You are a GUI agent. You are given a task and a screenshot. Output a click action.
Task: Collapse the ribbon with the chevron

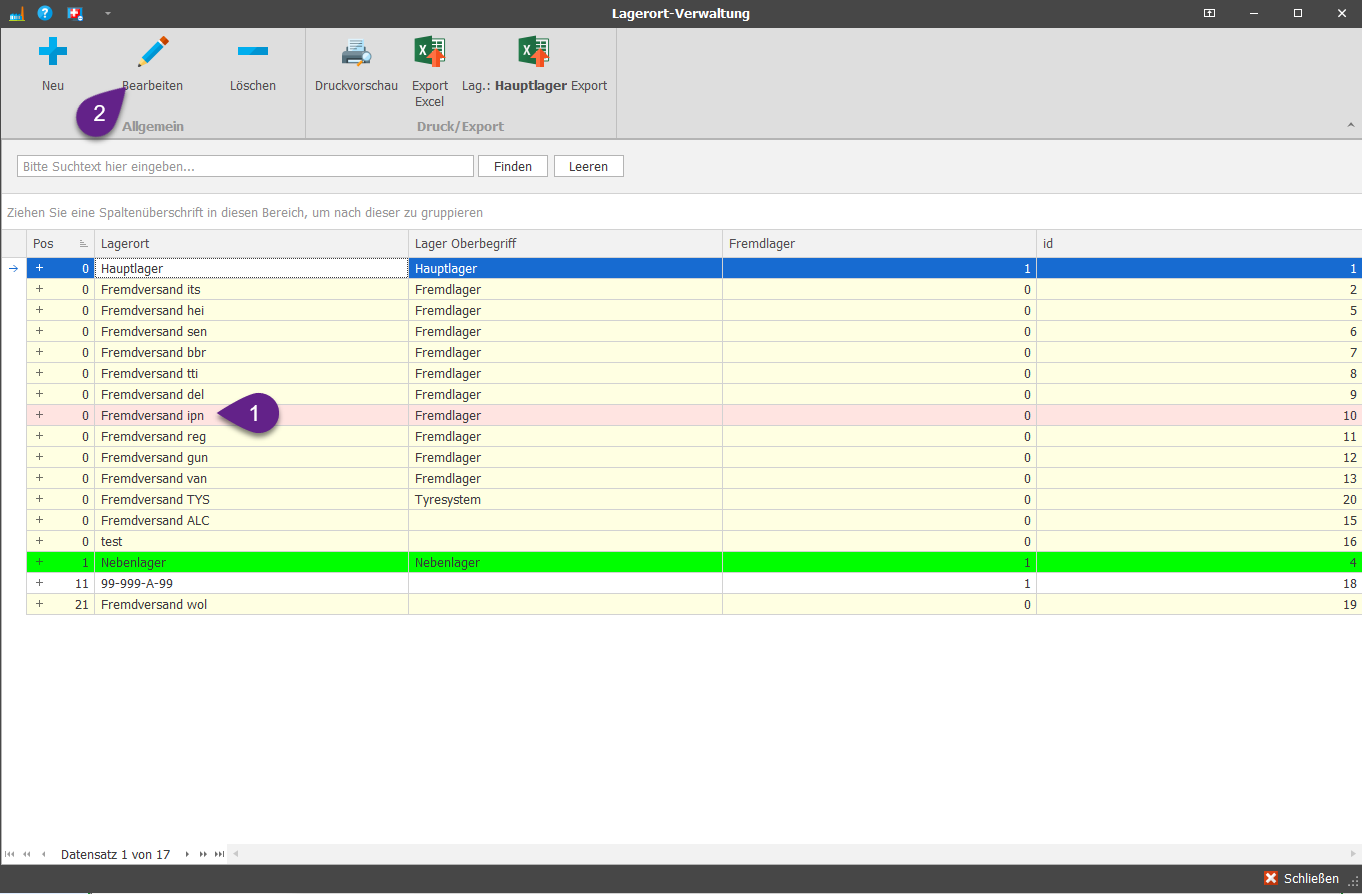pos(1350,125)
